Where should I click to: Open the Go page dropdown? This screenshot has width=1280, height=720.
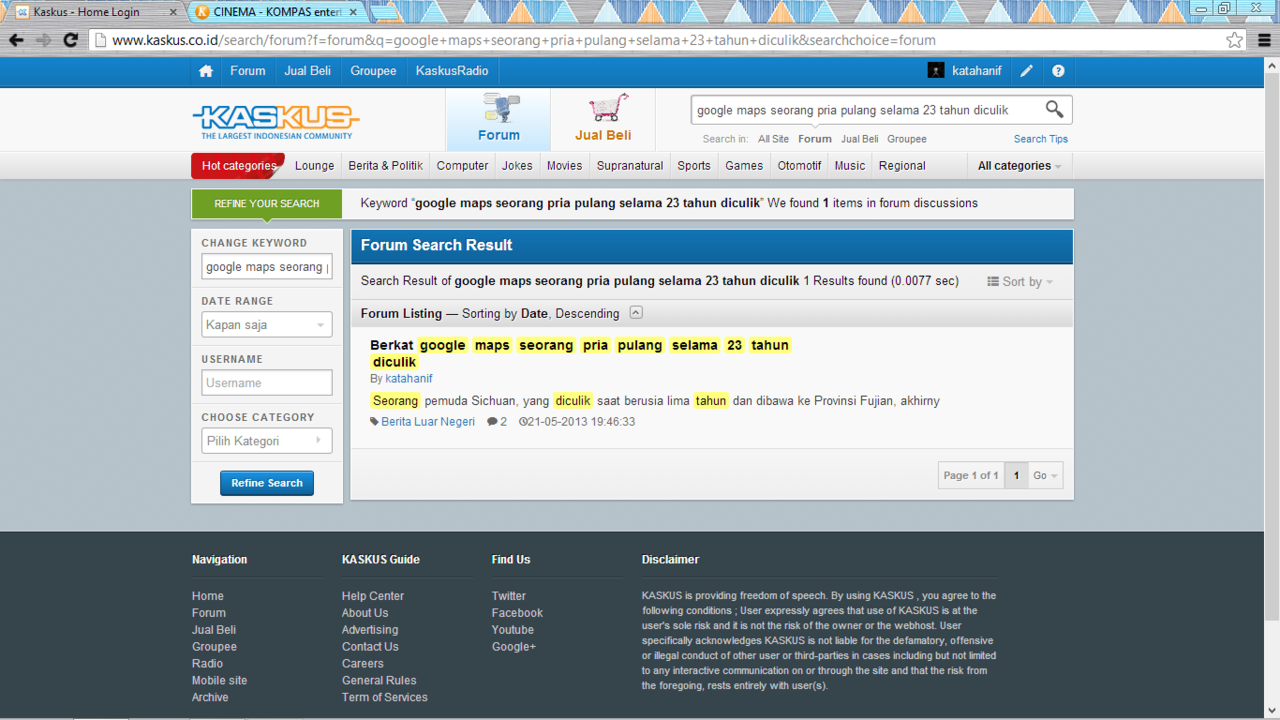(1045, 475)
